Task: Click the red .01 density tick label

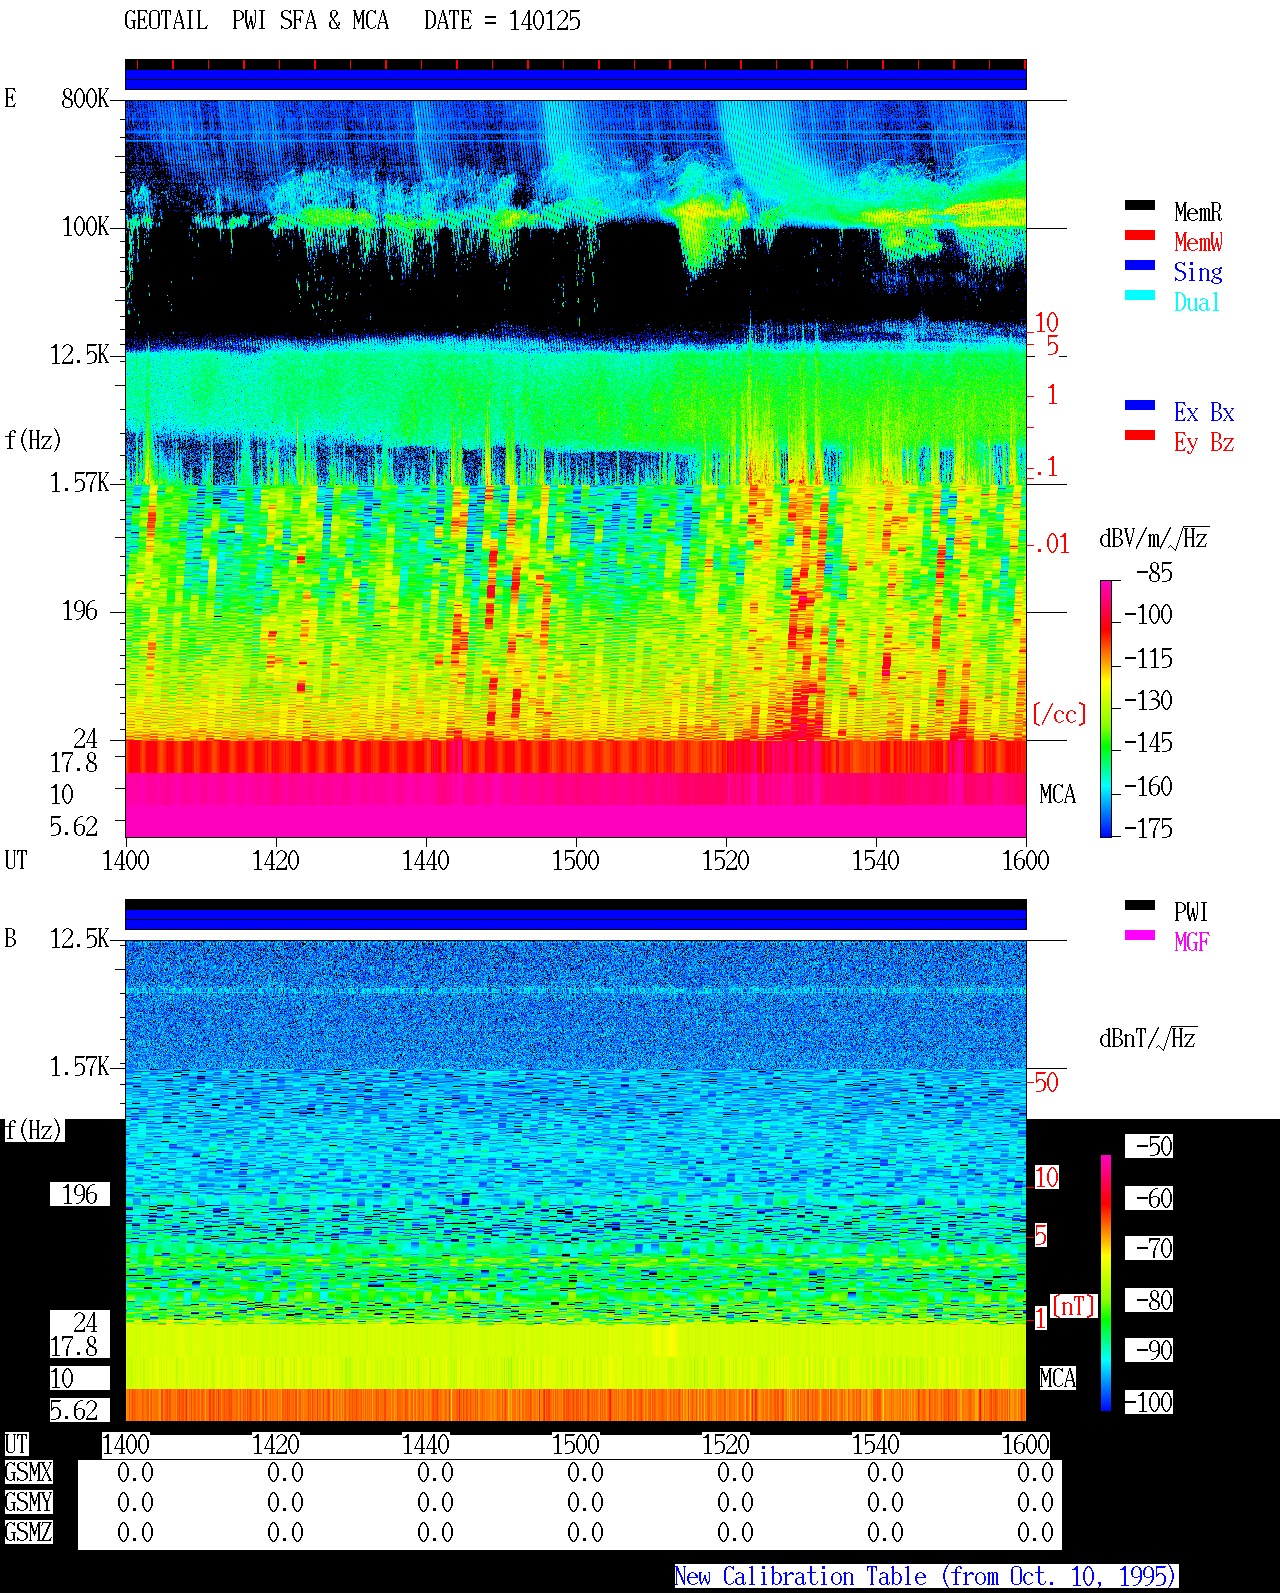Action: coord(1052,544)
